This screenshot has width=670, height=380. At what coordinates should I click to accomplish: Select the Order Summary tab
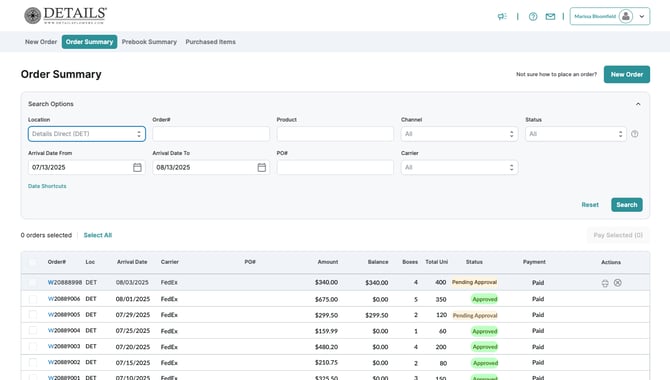point(89,42)
